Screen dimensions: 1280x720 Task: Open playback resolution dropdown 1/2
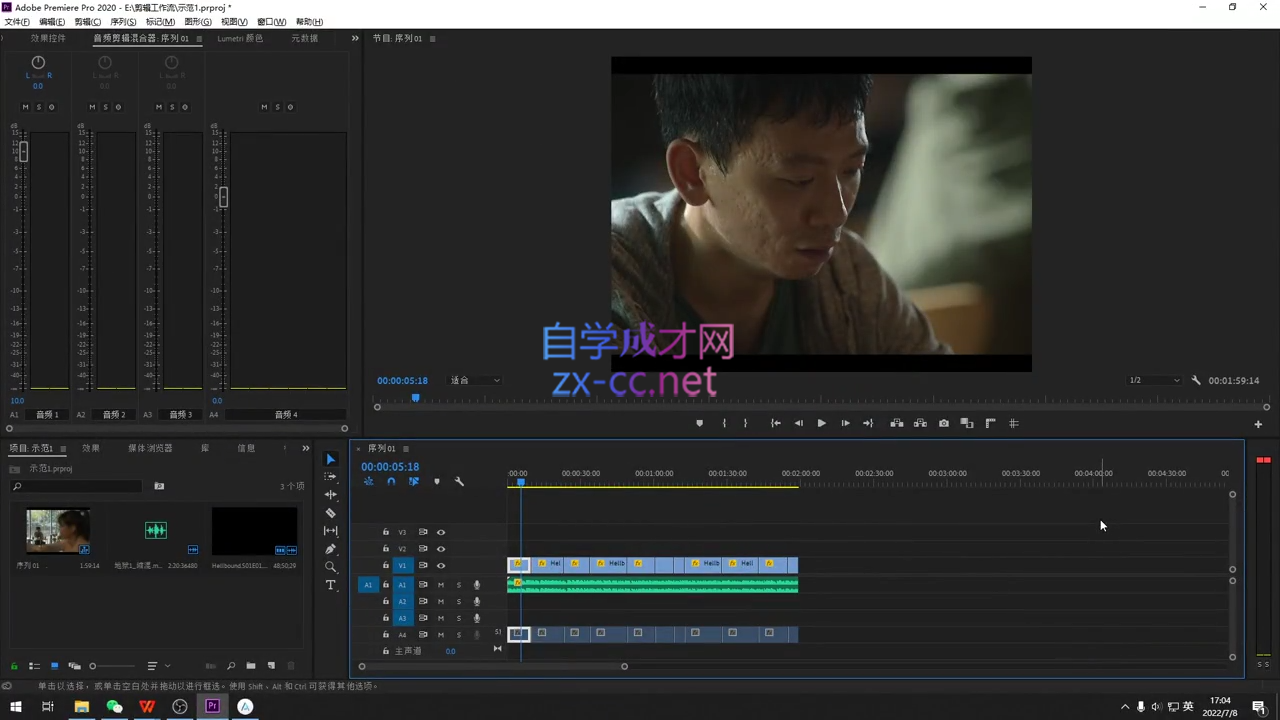(x=1155, y=380)
